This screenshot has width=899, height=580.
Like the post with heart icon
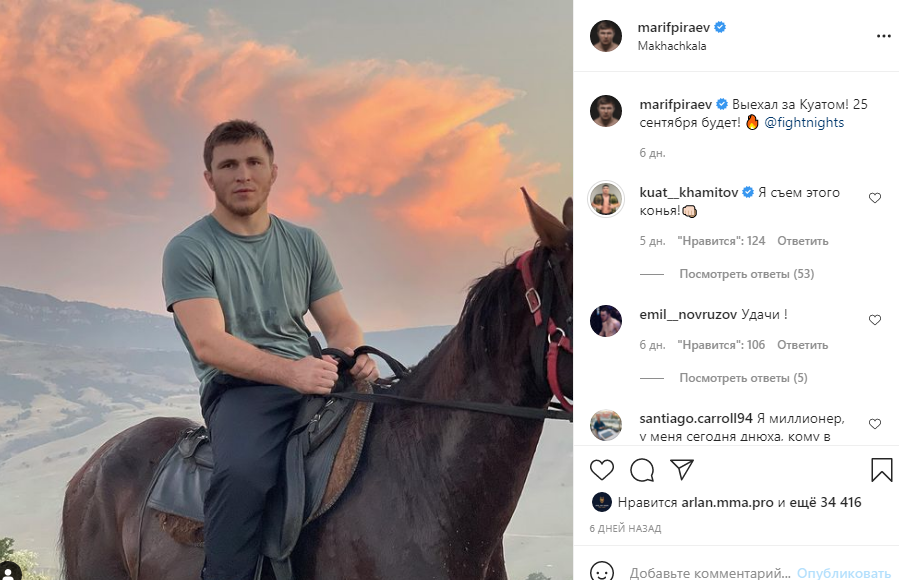point(602,470)
